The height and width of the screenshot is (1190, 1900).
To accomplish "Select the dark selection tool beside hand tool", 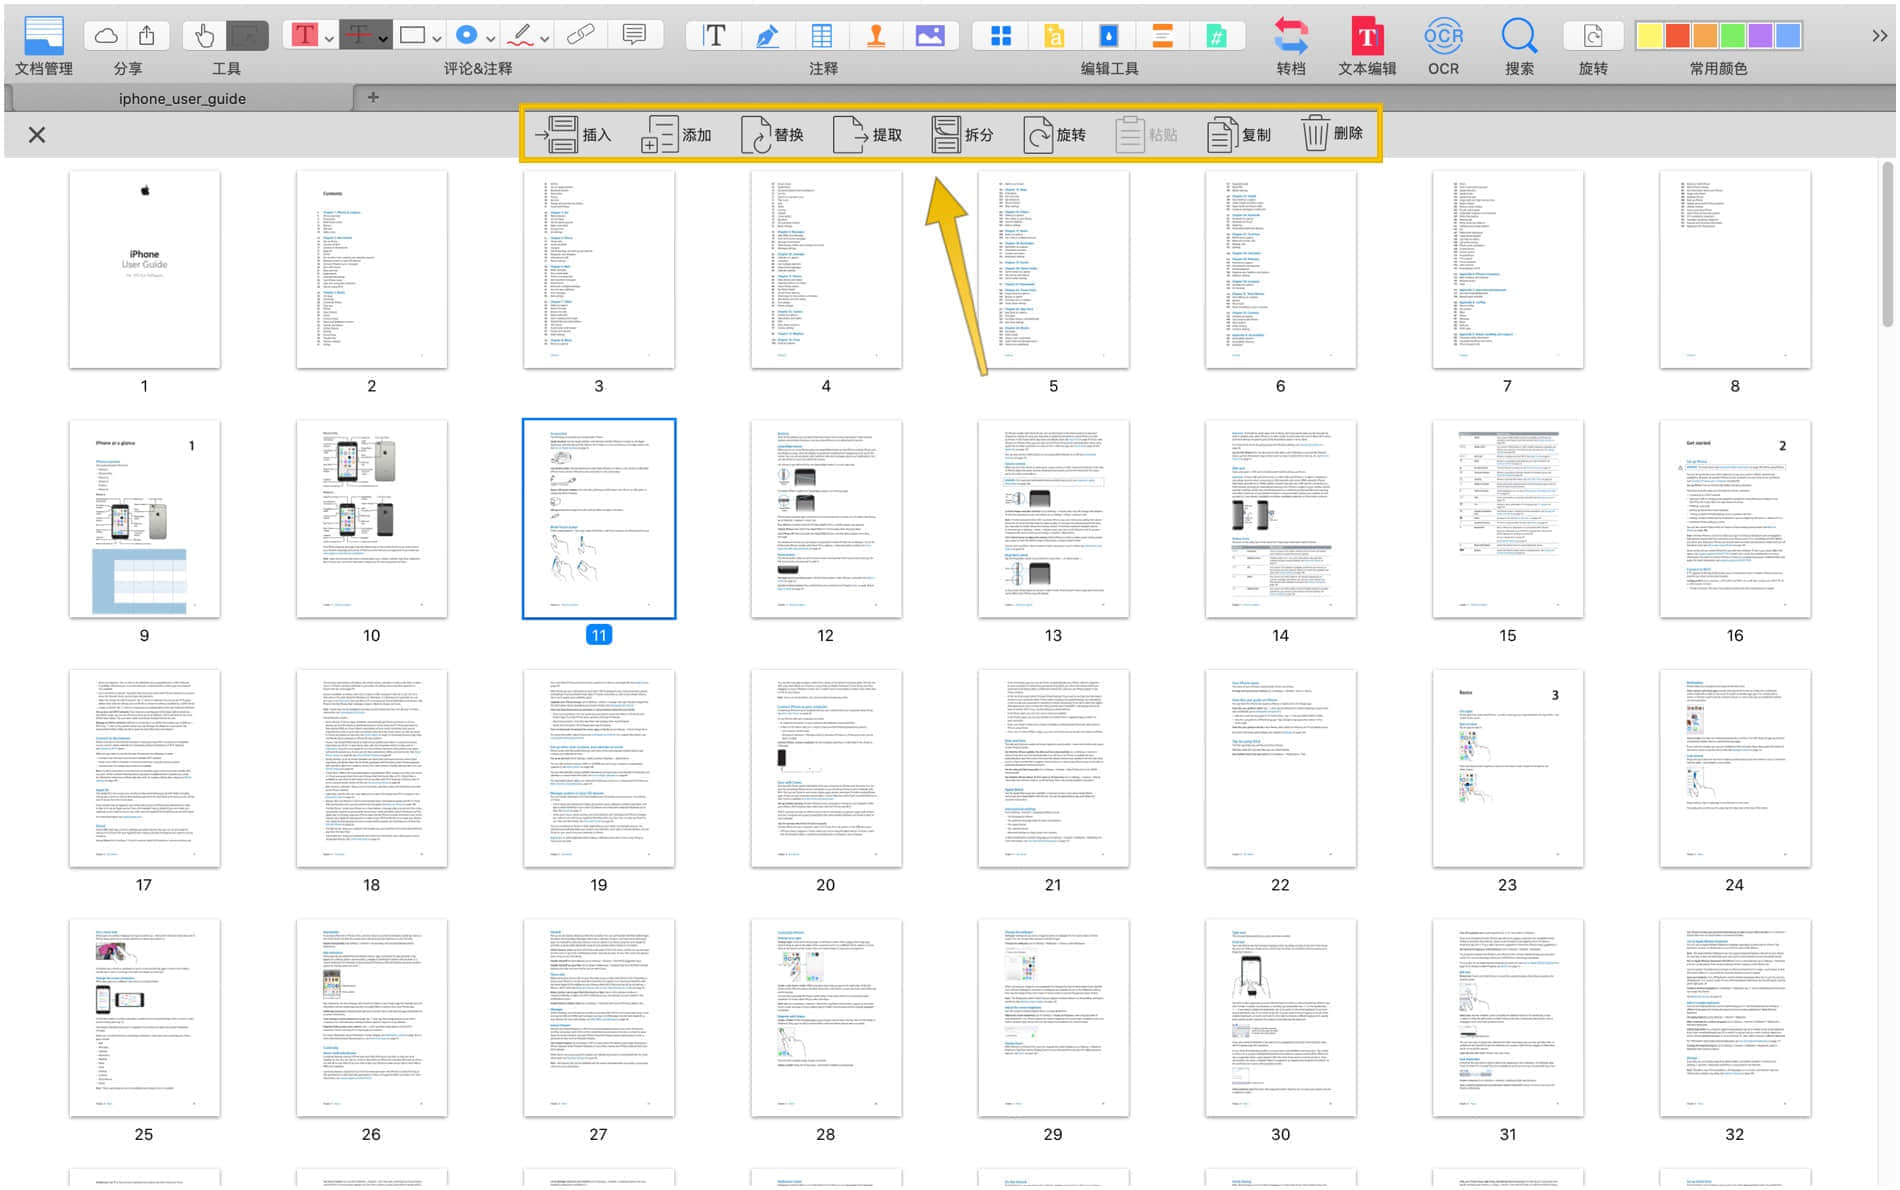I will 247,36.
